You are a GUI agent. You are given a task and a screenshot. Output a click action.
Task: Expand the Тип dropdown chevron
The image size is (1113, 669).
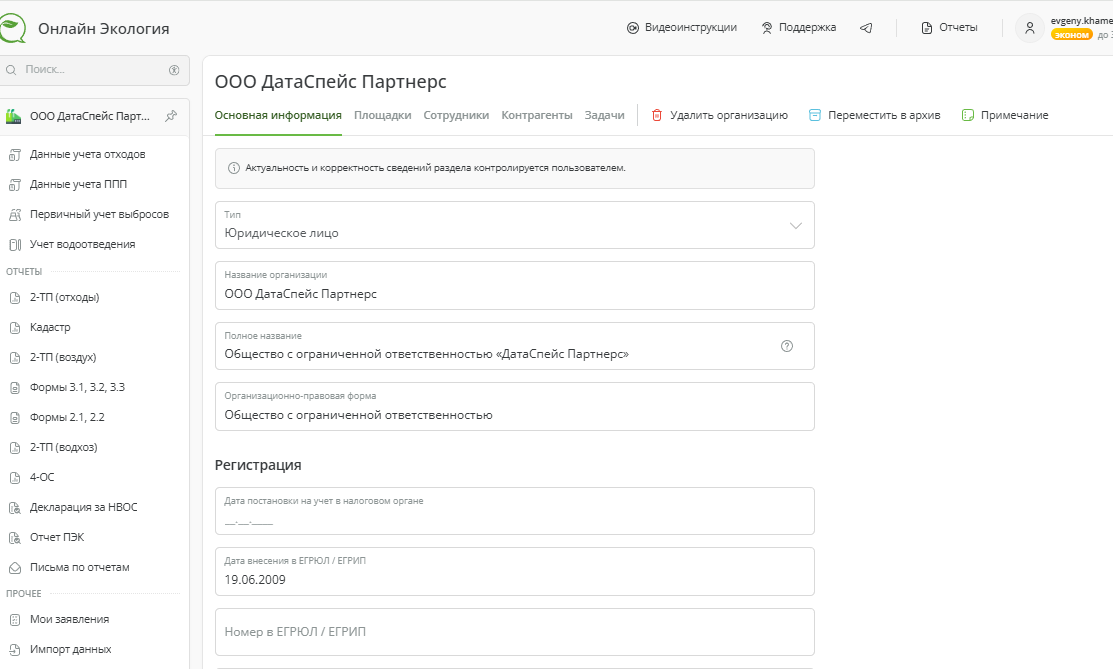click(796, 226)
